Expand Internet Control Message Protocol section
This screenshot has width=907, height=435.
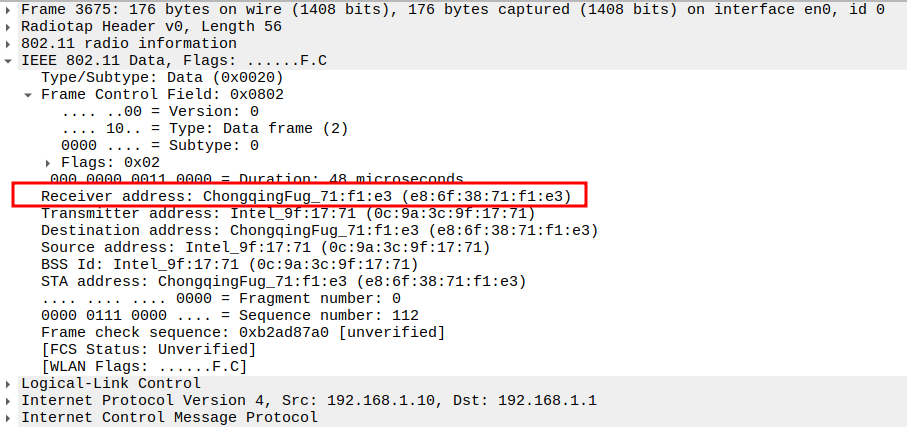(x=9, y=417)
